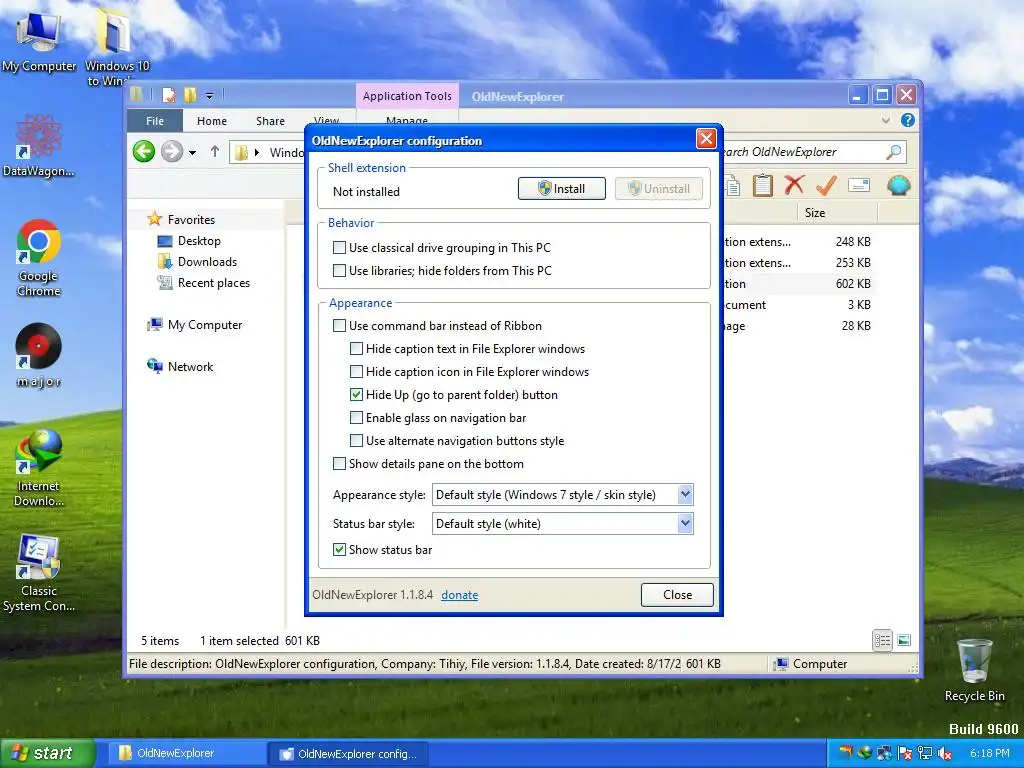Click the Forward arrow in Explorer
Viewport: 1024px width, 768px height.
pos(172,152)
